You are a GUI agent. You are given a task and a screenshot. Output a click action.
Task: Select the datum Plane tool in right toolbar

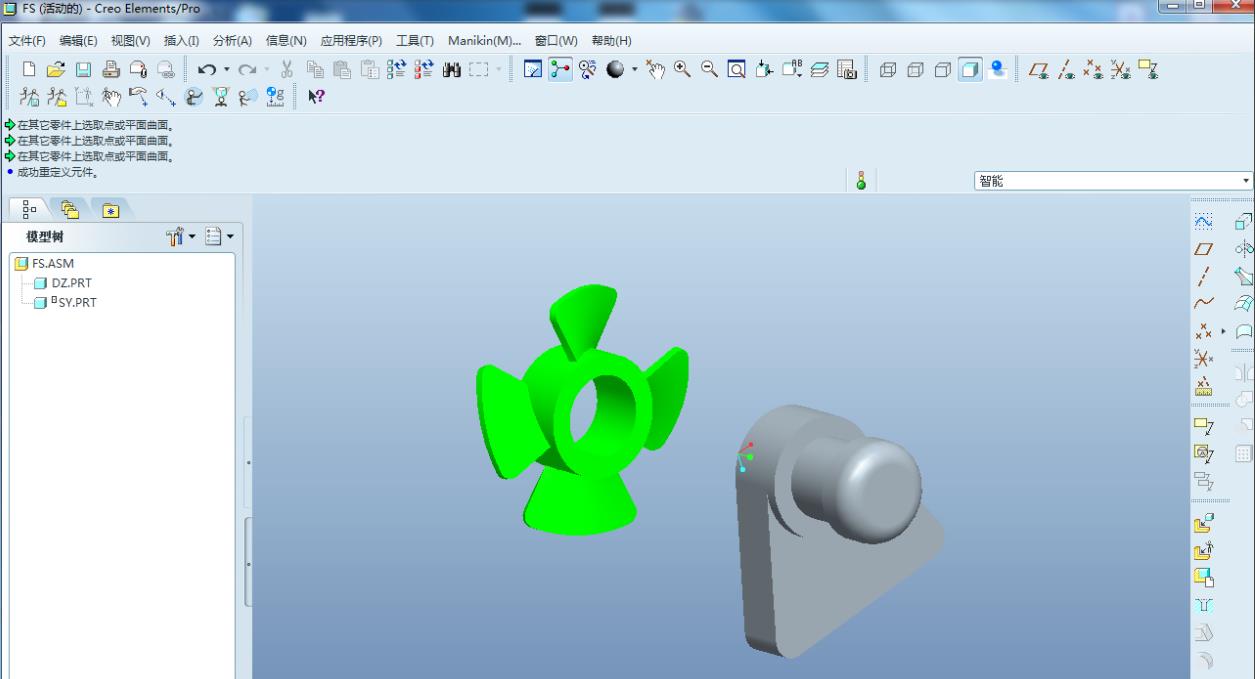tap(1204, 247)
